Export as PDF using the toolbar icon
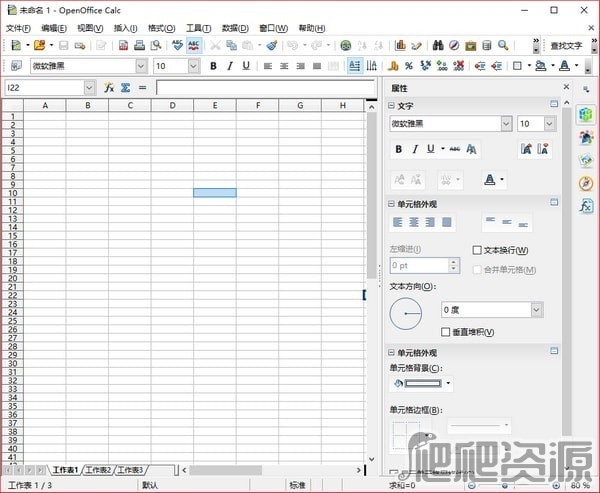The width and height of the screenshot is (600, 493). [x=123, y=45]
